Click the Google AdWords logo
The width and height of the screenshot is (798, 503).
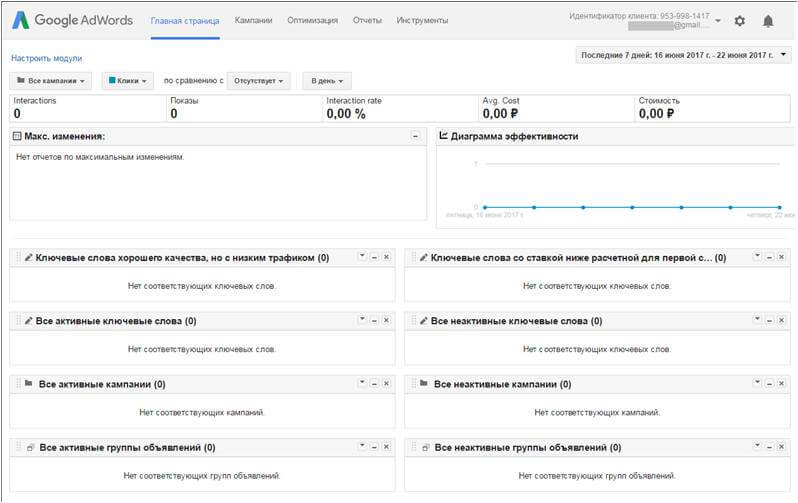click(74, 20)
